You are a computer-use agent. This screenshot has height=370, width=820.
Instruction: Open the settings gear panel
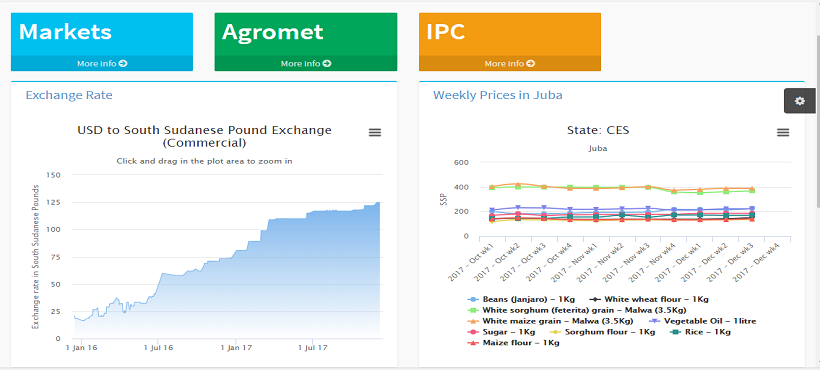(x=800, y=101)
